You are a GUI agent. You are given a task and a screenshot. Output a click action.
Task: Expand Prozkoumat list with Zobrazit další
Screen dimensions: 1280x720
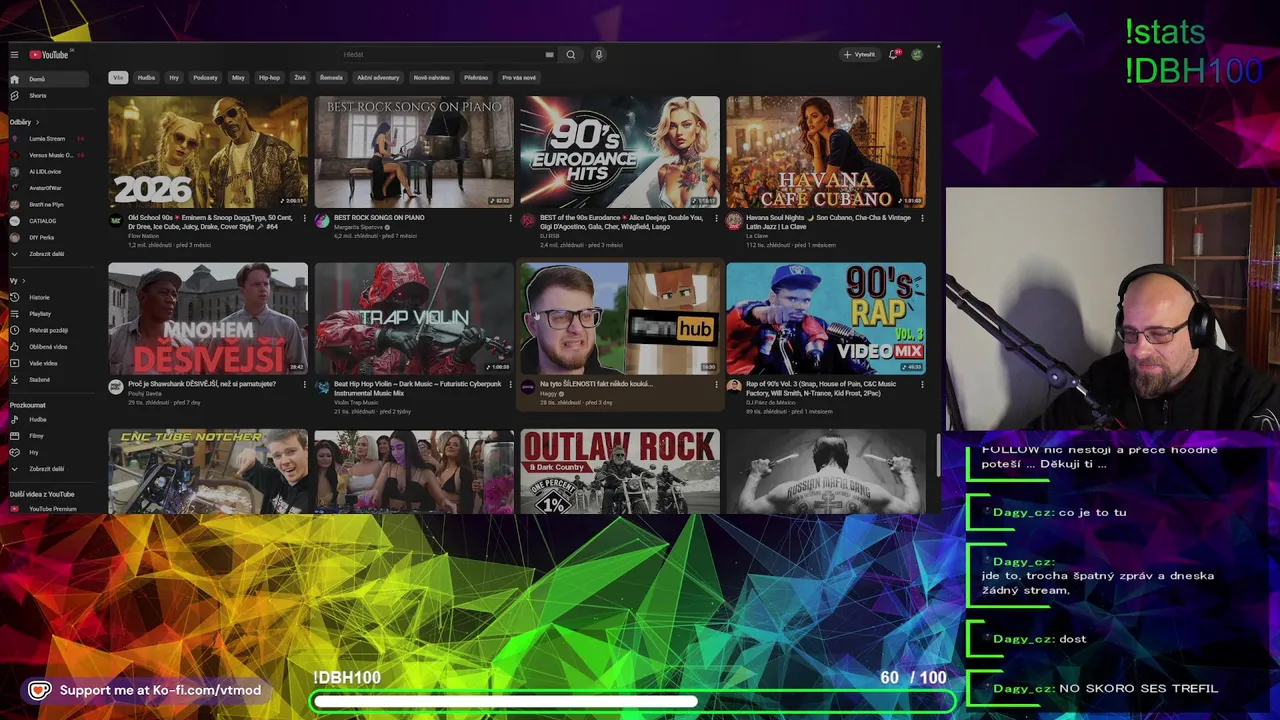tap(49, 469)
